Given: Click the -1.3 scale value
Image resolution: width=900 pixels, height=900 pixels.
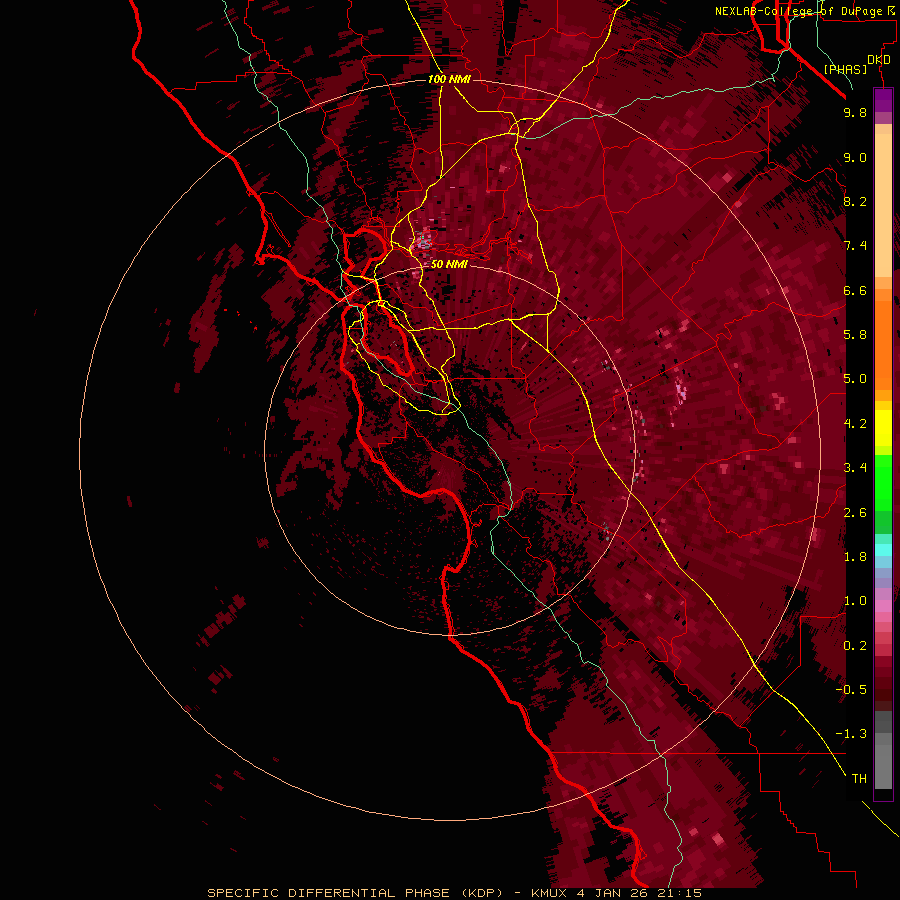Looking at the screenshot, I should click(851, 734).
